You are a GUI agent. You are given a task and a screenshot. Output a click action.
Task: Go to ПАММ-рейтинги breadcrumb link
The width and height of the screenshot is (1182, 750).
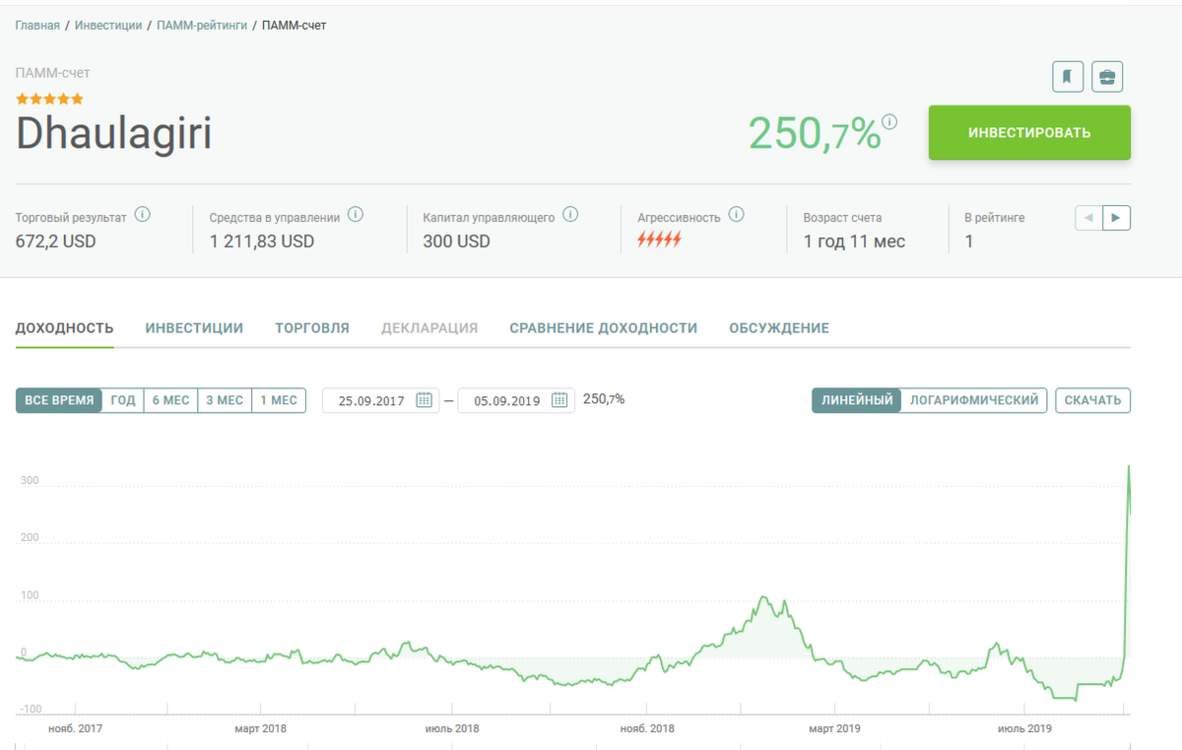(201, 25)
